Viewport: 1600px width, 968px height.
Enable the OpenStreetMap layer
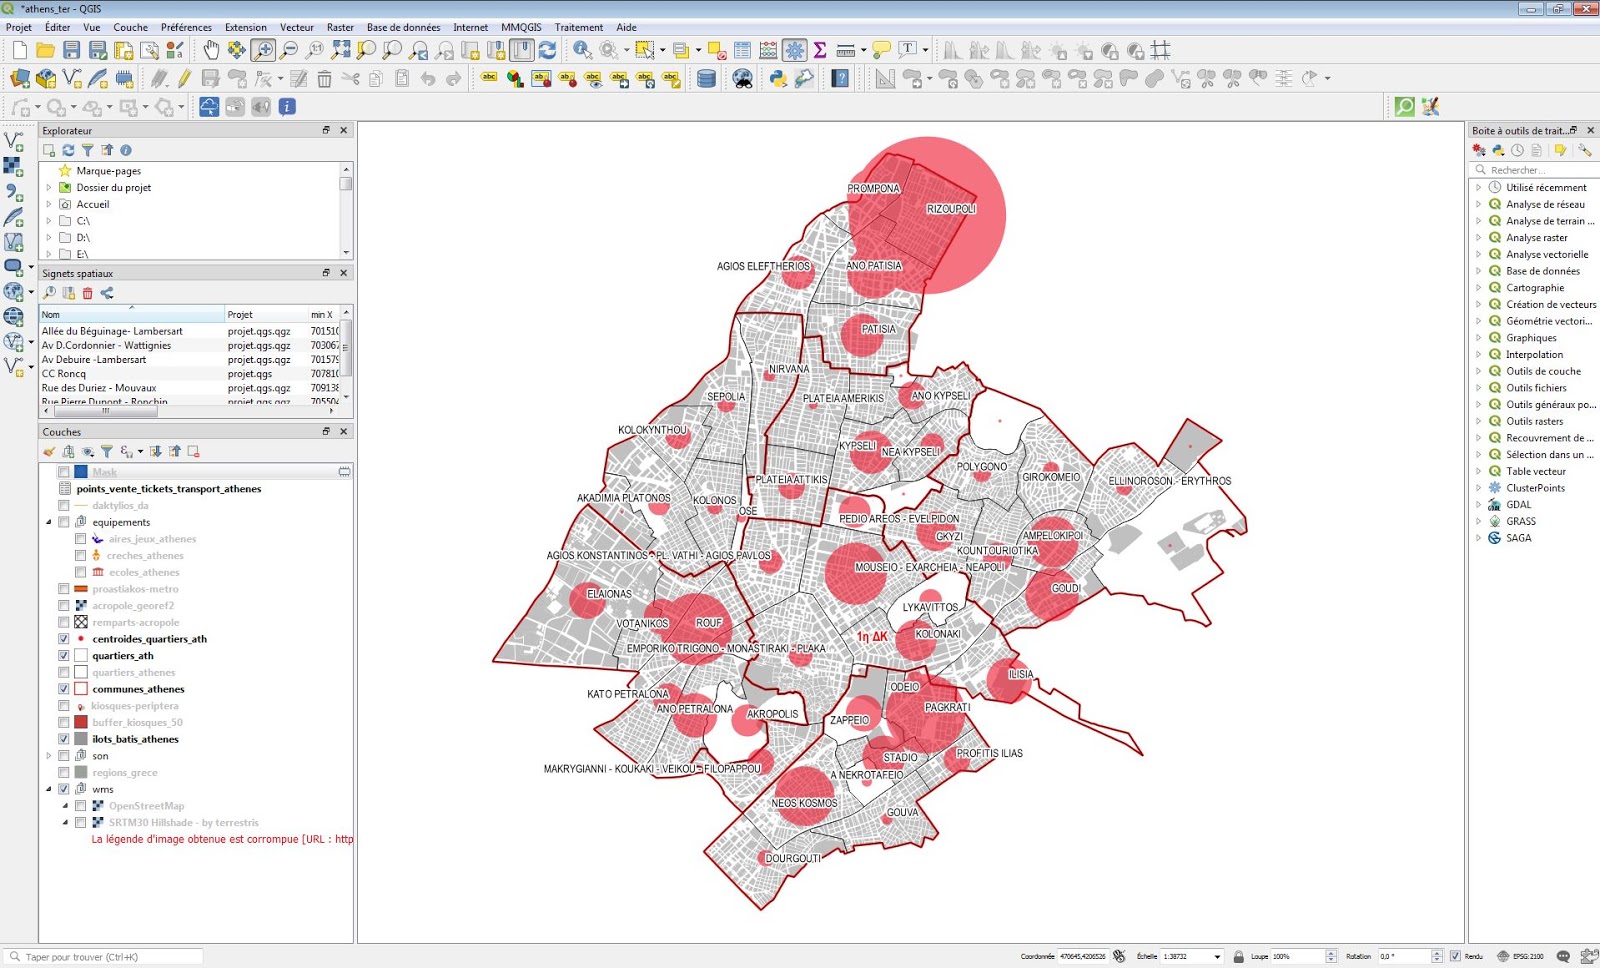pos(80,806)
